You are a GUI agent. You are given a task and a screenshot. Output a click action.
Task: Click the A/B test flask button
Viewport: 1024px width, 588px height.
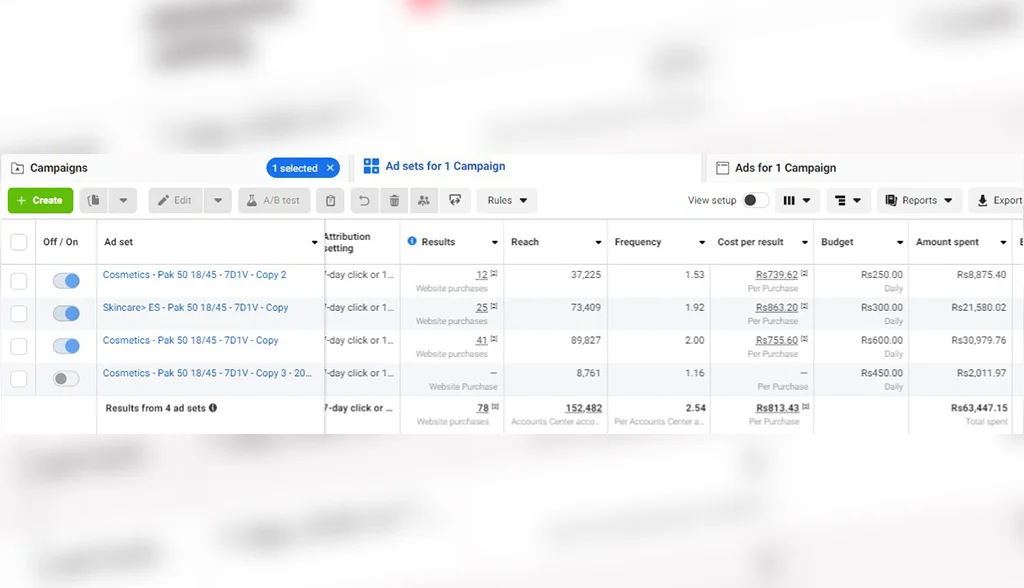[x=274, y=200]
